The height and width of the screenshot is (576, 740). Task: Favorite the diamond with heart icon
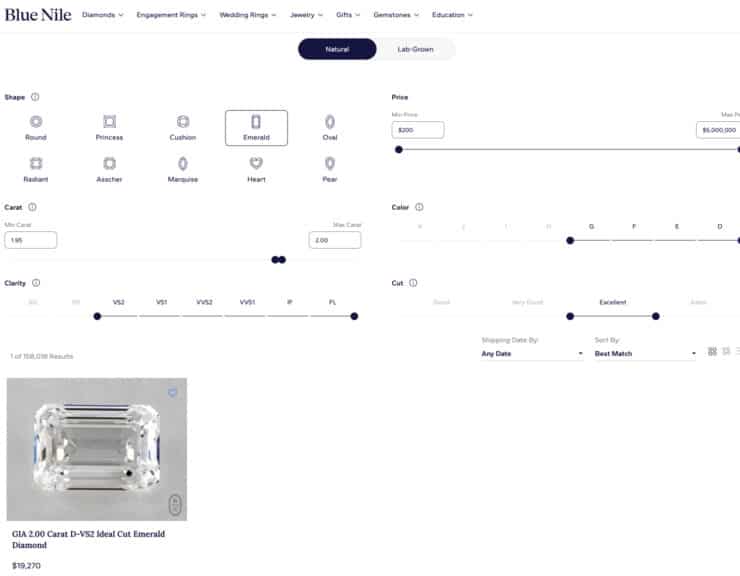point(172,392)
